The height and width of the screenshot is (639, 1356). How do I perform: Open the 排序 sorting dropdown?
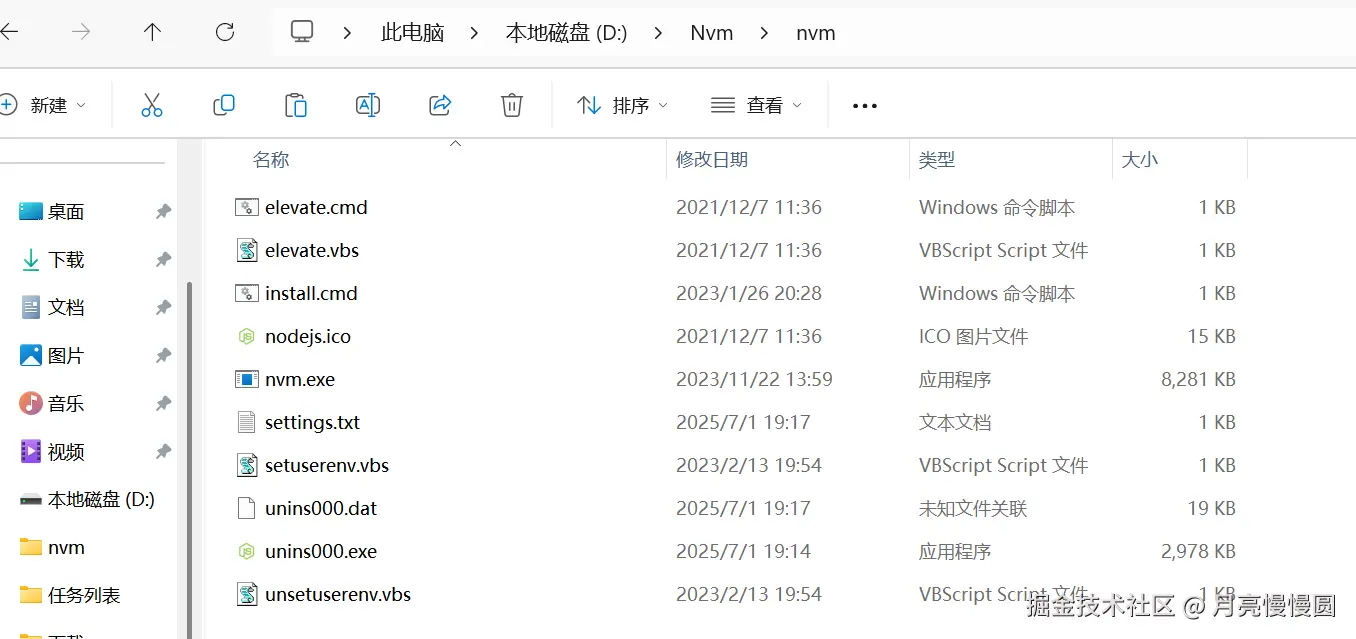click(622, 104)
